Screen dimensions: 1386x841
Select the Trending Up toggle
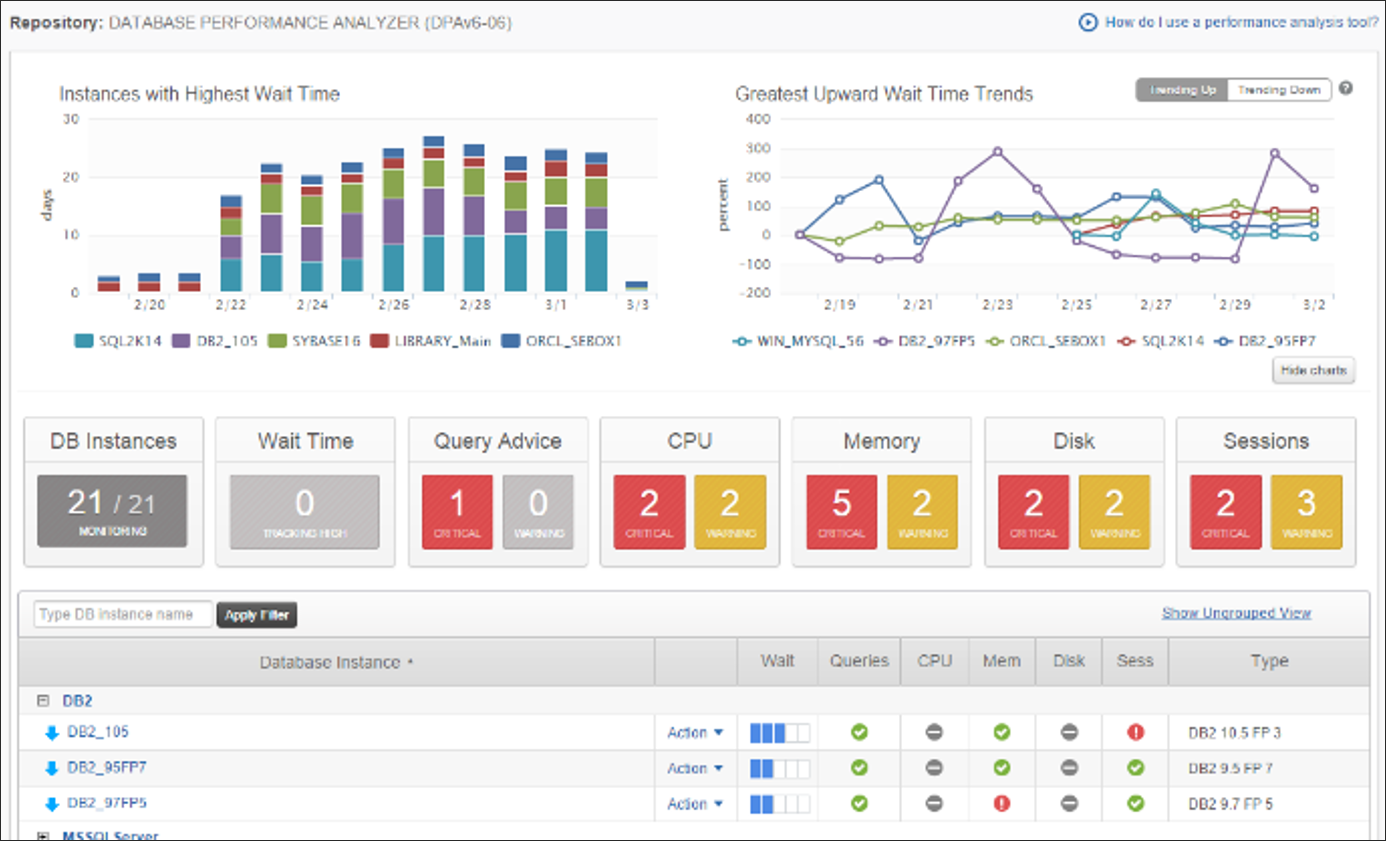click(x=1182, y=90)
